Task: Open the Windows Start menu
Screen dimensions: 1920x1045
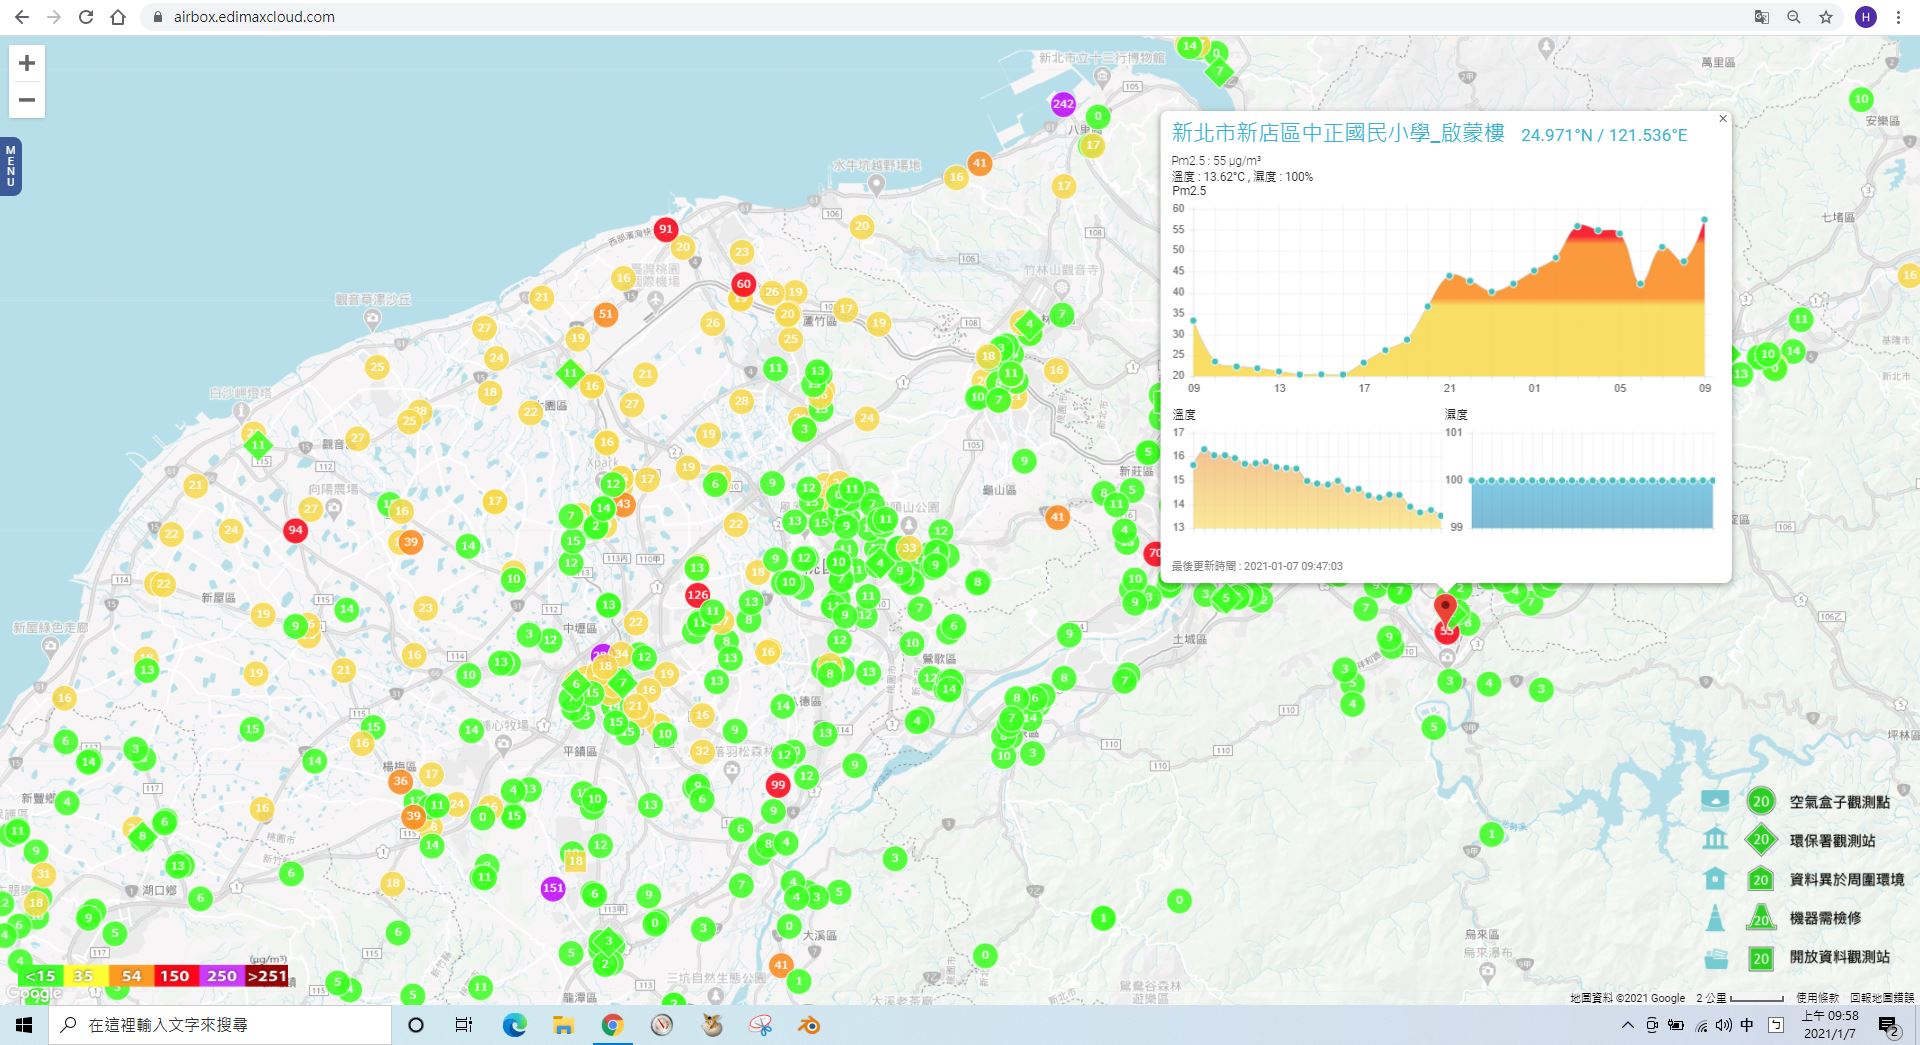Action: (24, 1025)
